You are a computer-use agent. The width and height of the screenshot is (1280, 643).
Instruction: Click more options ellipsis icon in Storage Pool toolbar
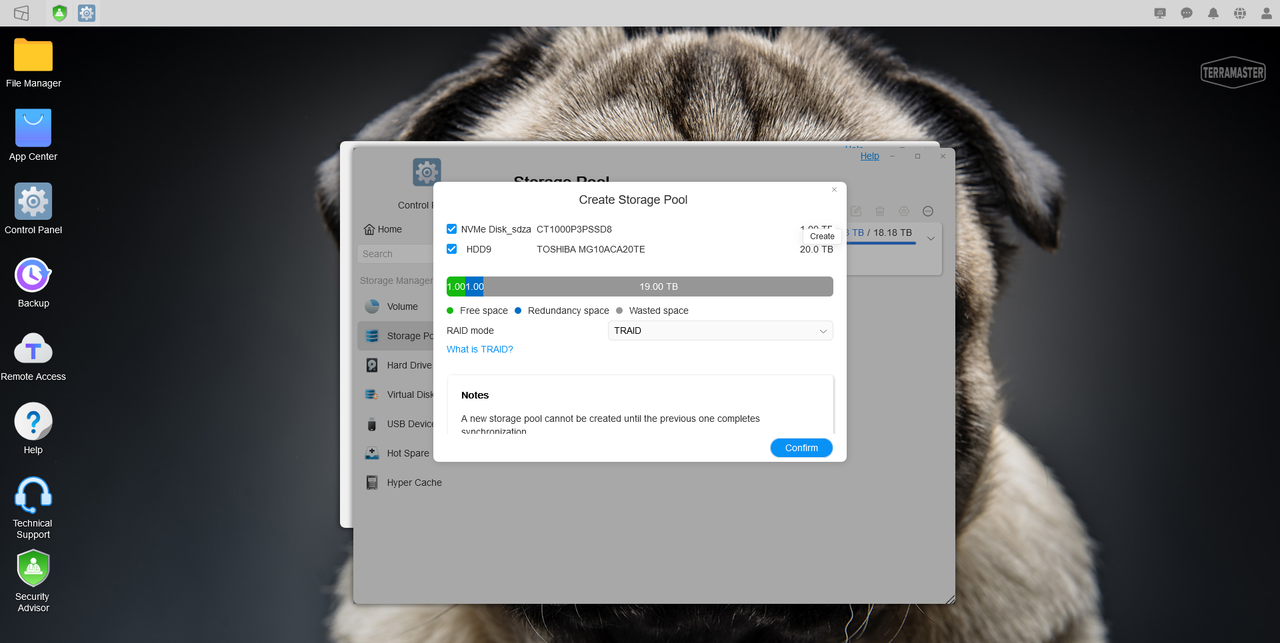[x=928, y=211]
